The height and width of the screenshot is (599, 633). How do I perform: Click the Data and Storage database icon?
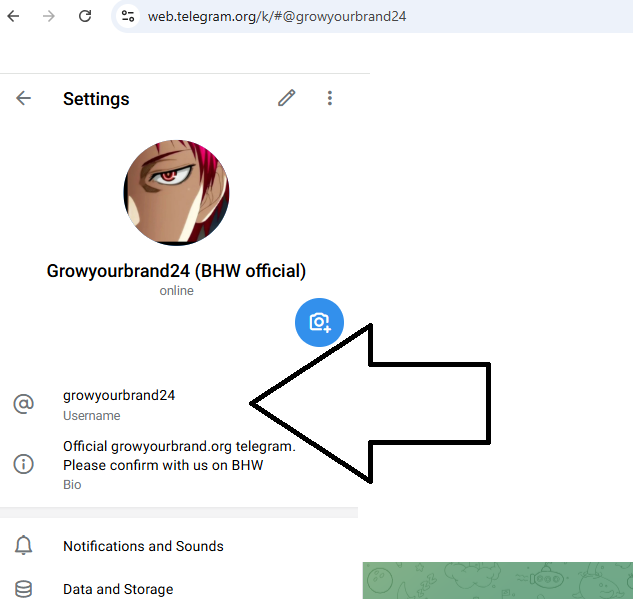23,589
